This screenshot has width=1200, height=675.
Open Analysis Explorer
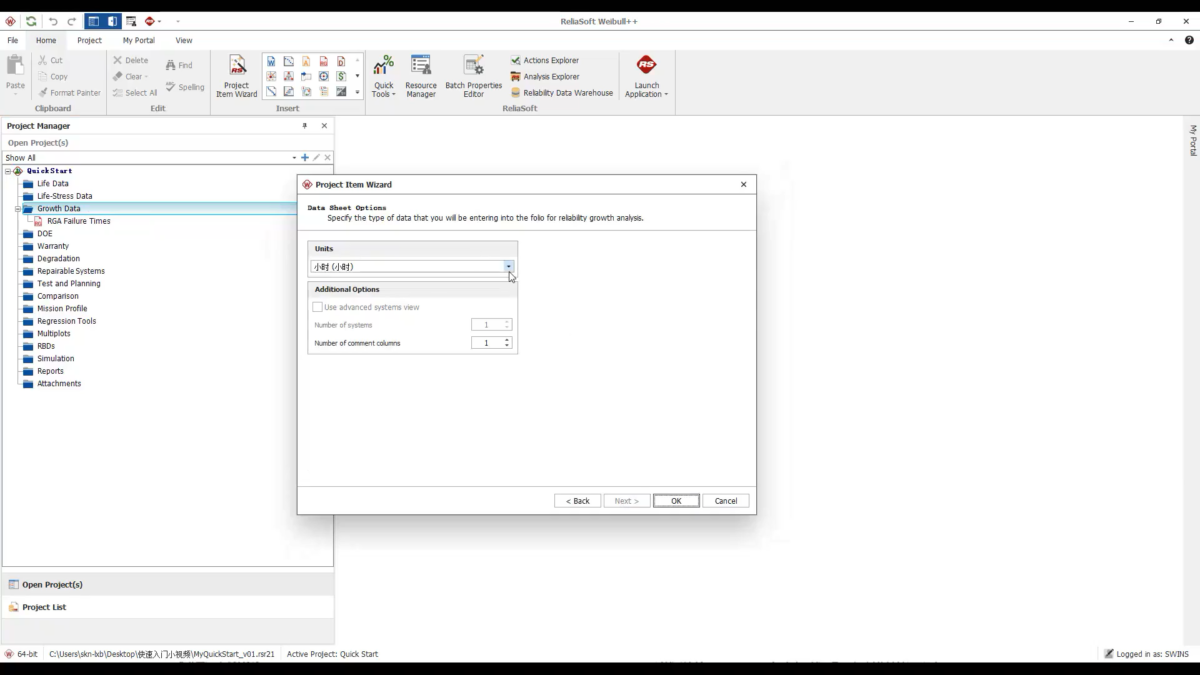(545, 76)
